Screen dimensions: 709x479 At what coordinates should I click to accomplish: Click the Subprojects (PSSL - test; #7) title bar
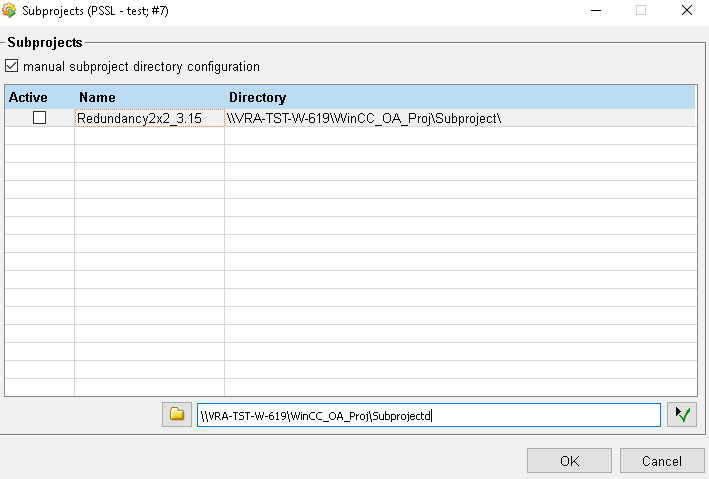pos(300,11)
